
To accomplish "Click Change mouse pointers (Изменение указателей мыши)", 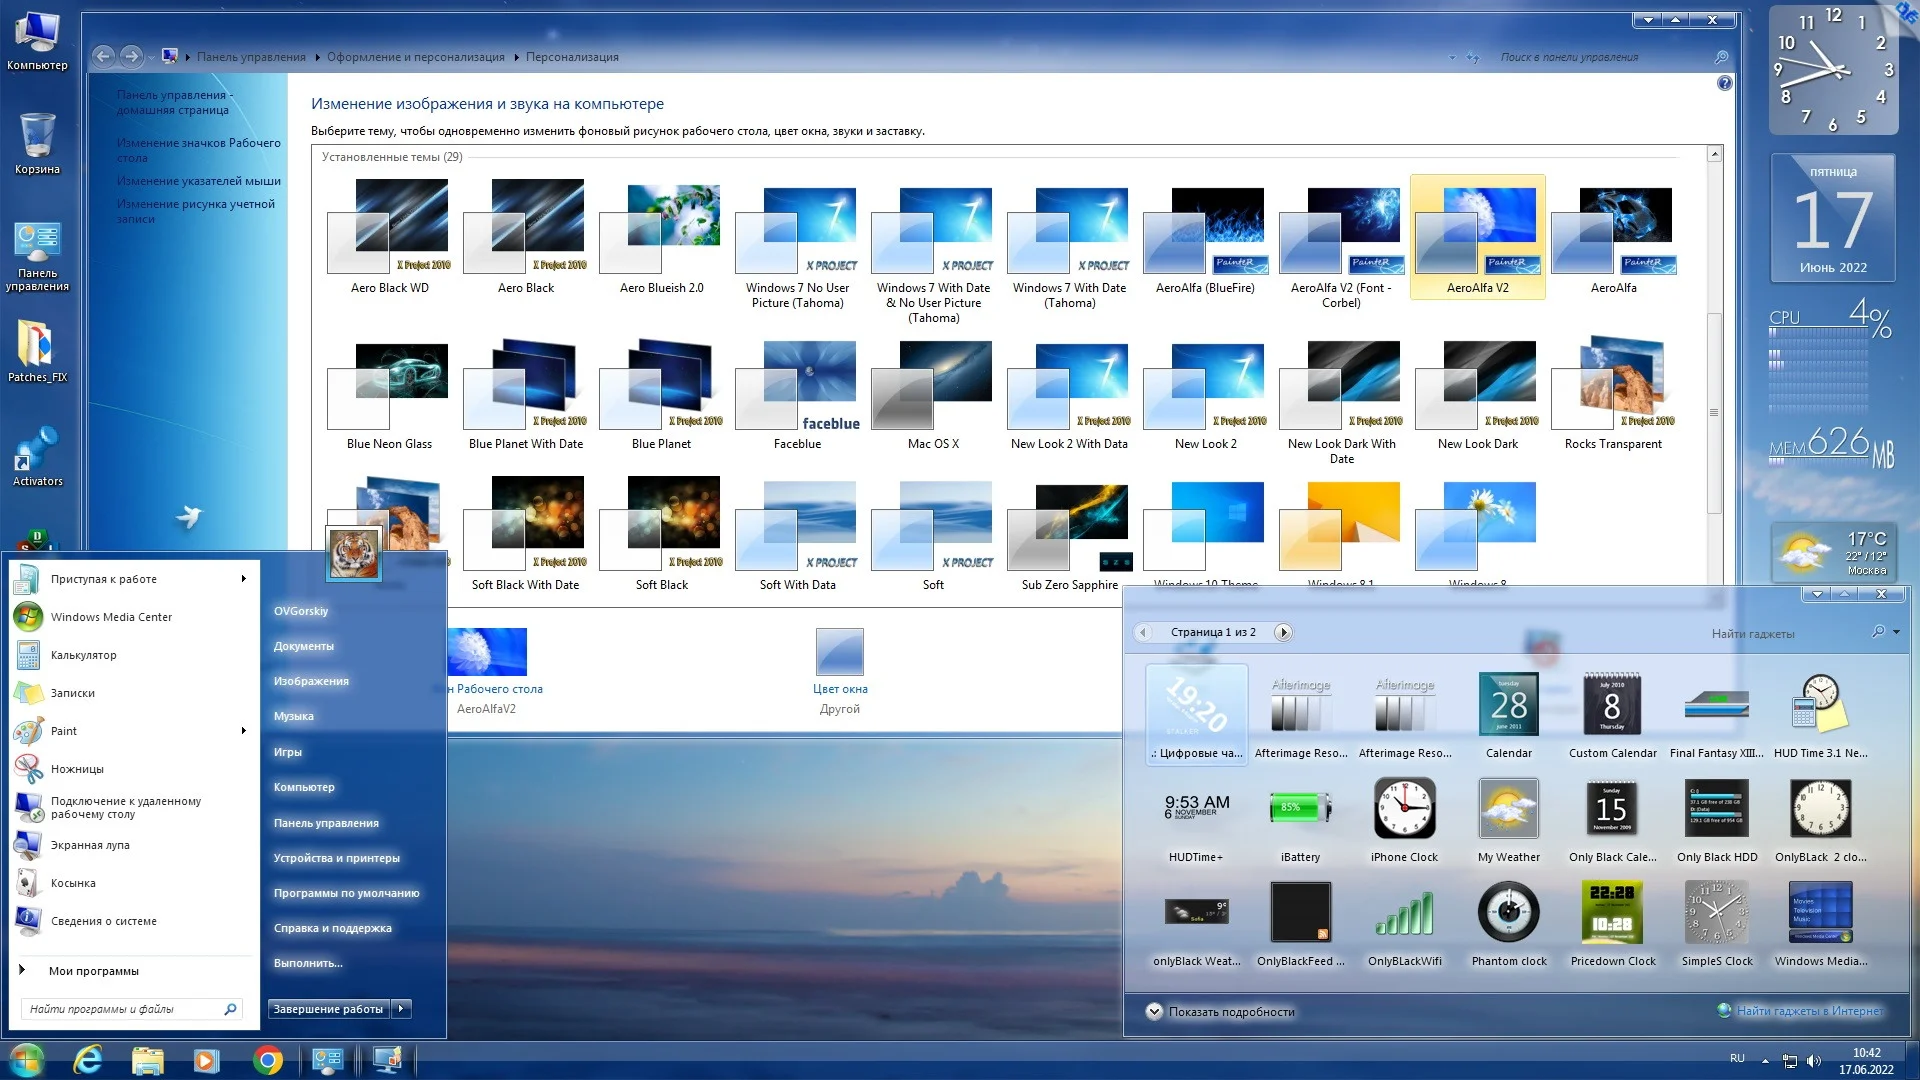I will [198, 181].
